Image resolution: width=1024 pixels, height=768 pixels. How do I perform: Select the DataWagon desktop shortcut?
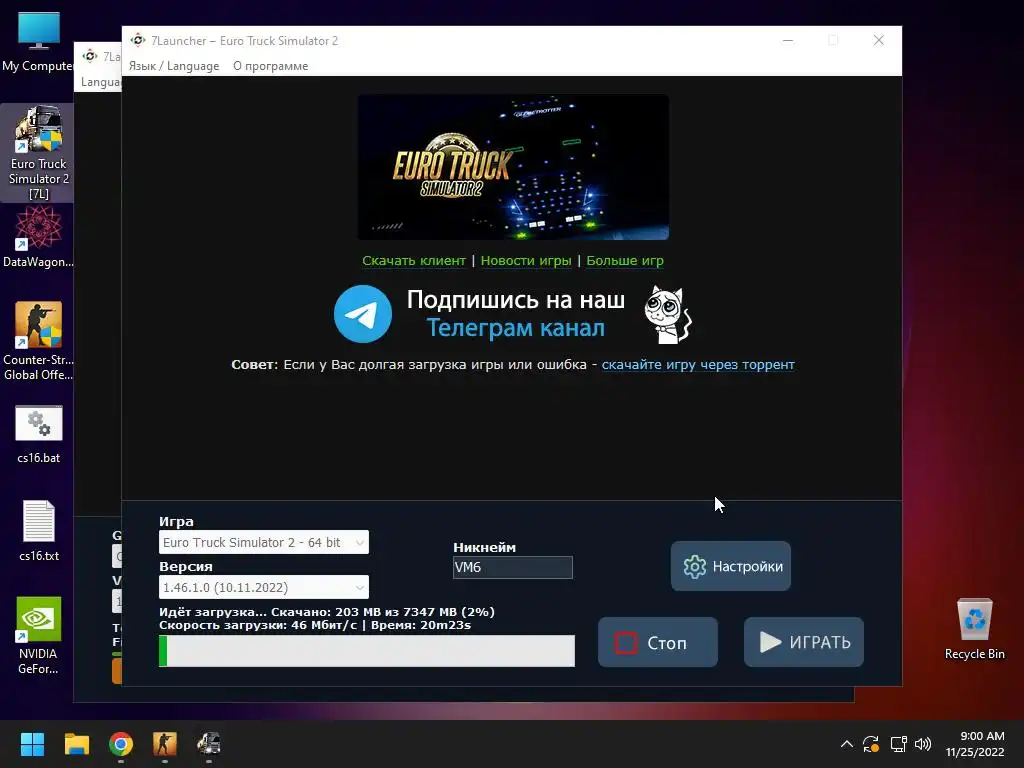pos(38,236)
